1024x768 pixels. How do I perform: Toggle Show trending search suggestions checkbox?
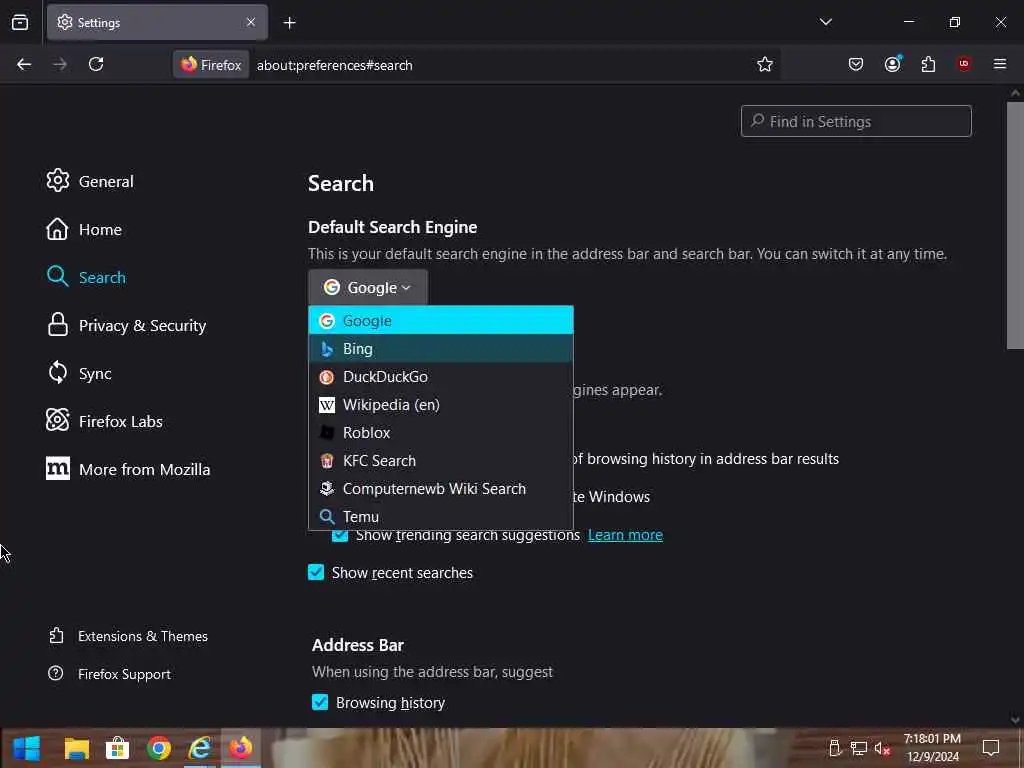[x=340, y=536]
